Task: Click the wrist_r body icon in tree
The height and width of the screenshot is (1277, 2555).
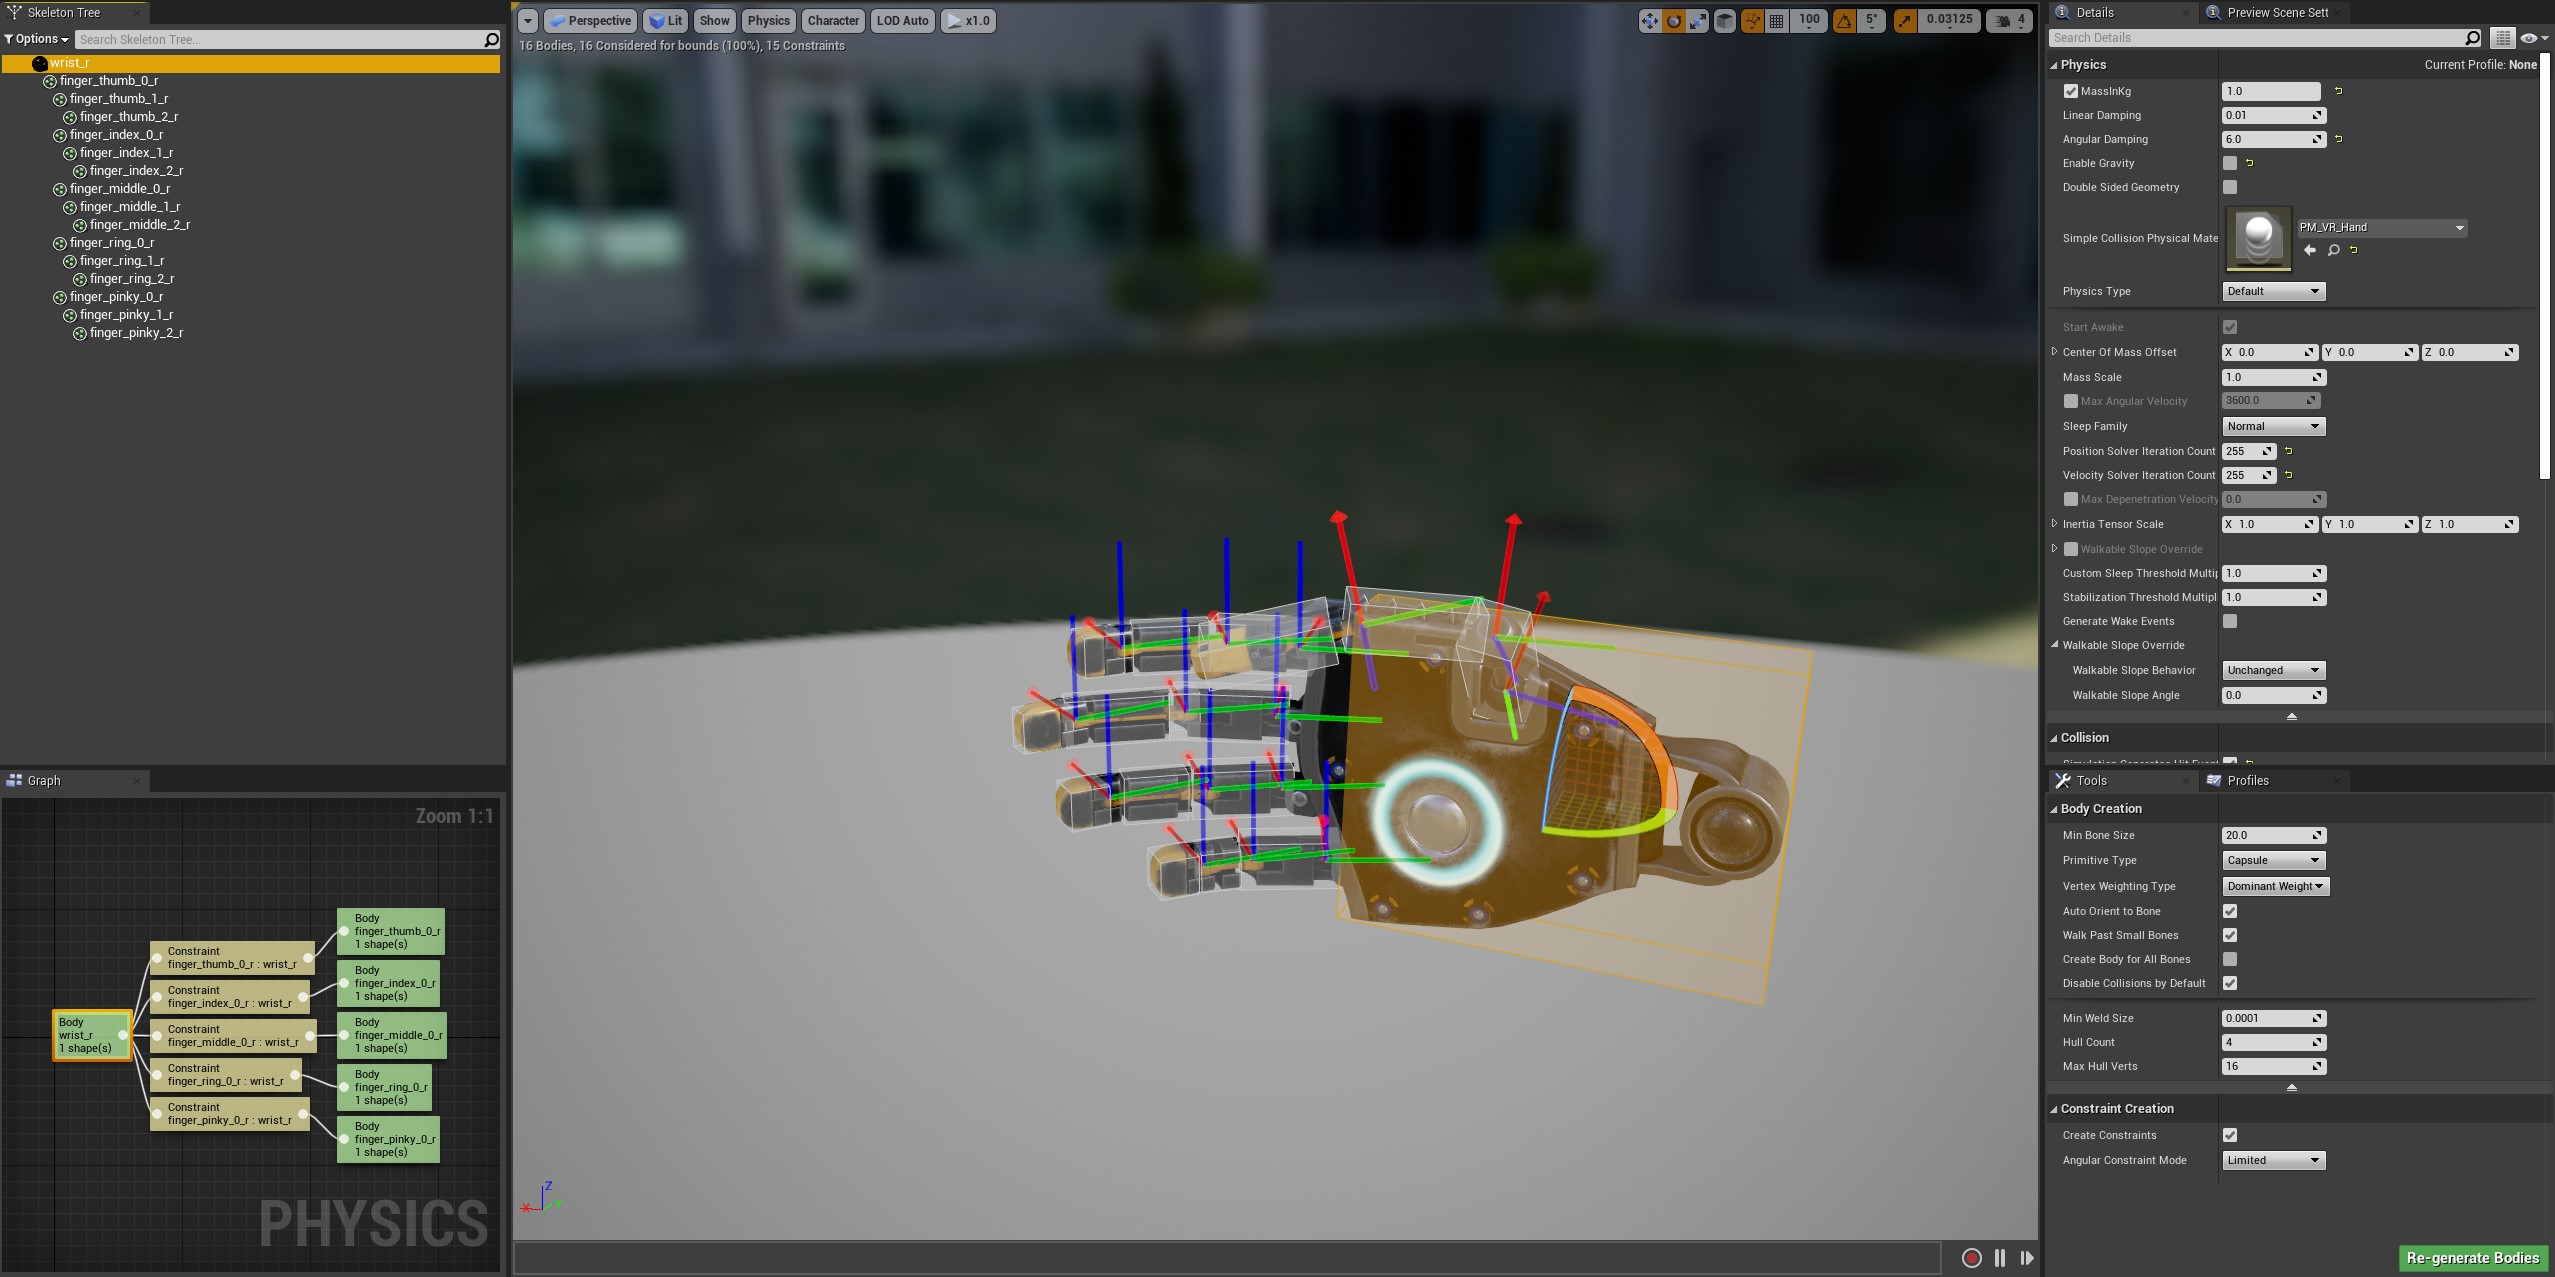Action: [x=40, y=63]
